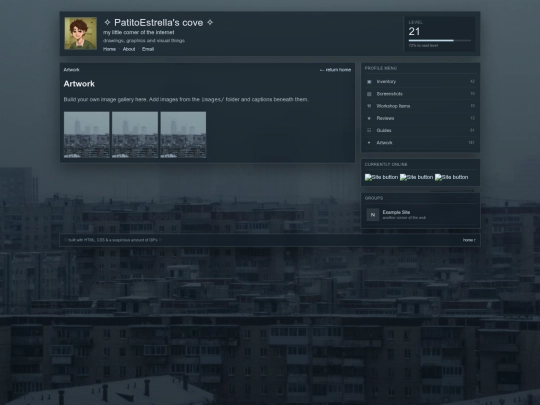This screenshot has height=405, width=540.
Task: Click the 'GROUPS' panel header
Action: [374, 198]
